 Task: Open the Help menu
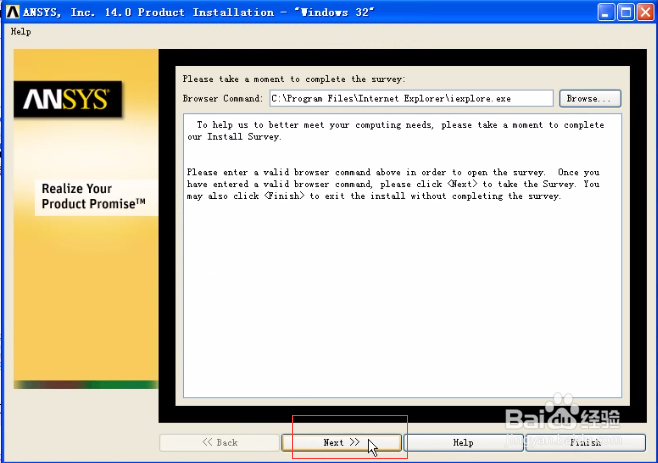(21, 32)
